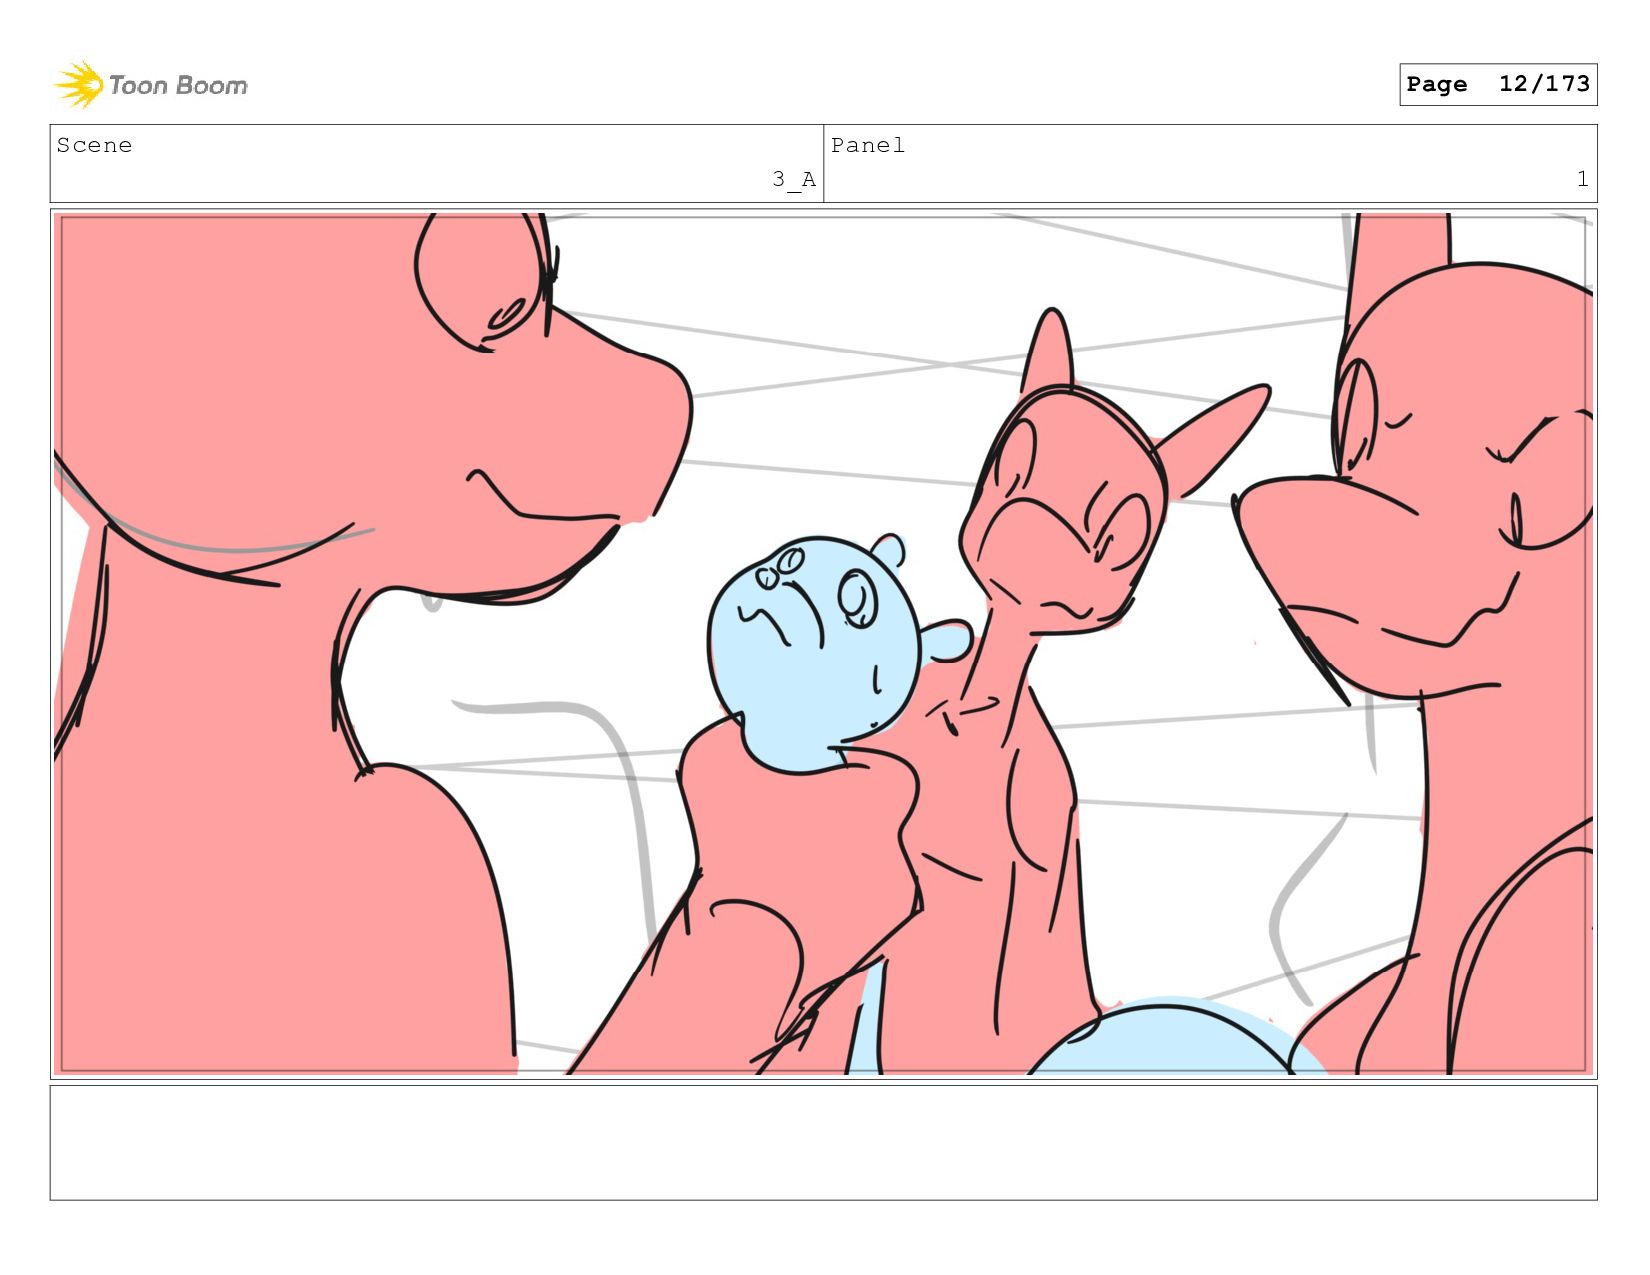Click the panel number 1

1582,179
